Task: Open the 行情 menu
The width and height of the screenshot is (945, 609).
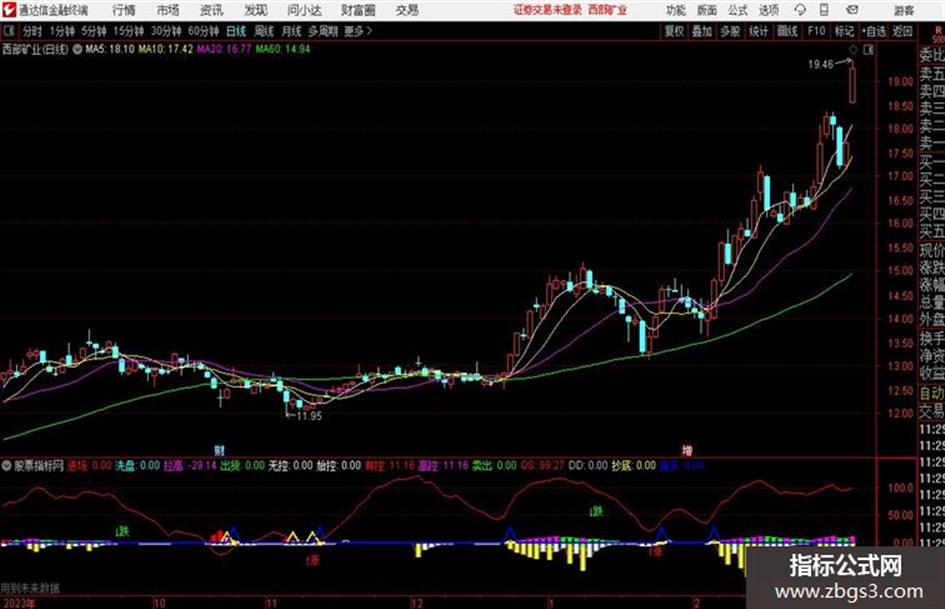Action: (x=124, y=10)
